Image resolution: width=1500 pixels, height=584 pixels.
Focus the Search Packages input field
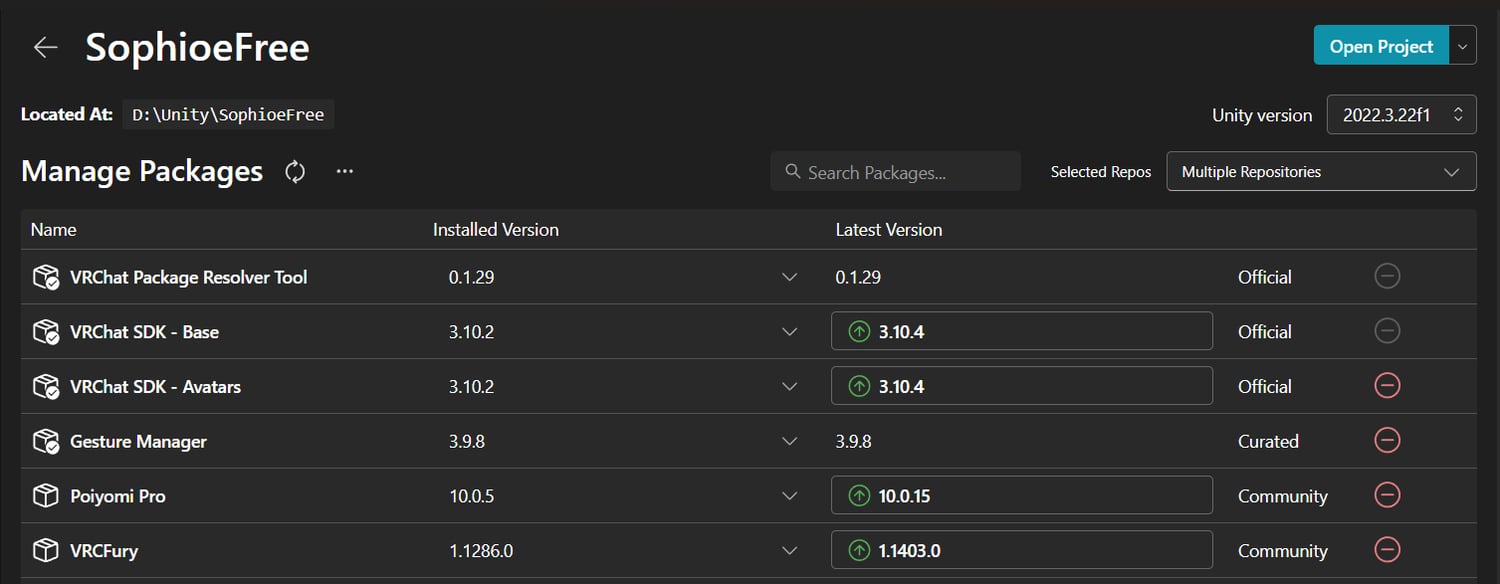point(895,172)
